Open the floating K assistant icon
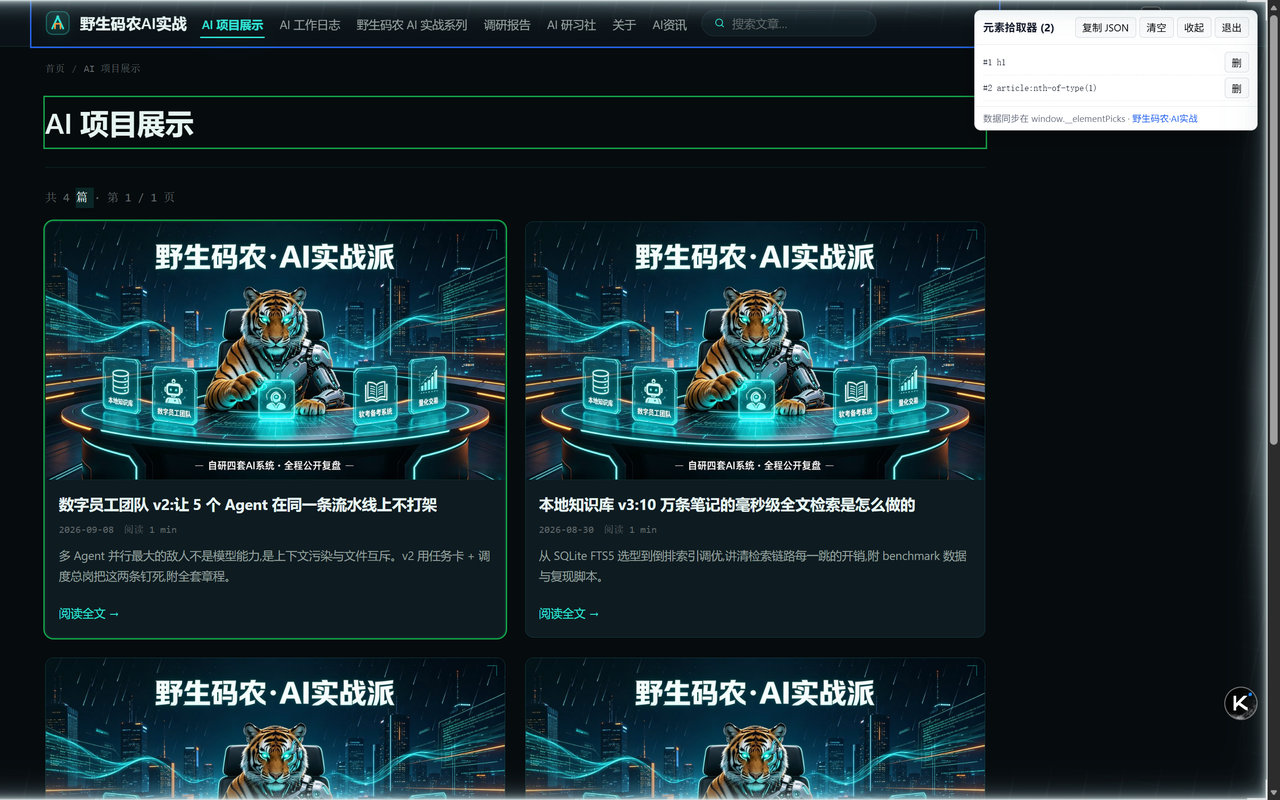1280x800 pixels. [x=1241, y=703]
